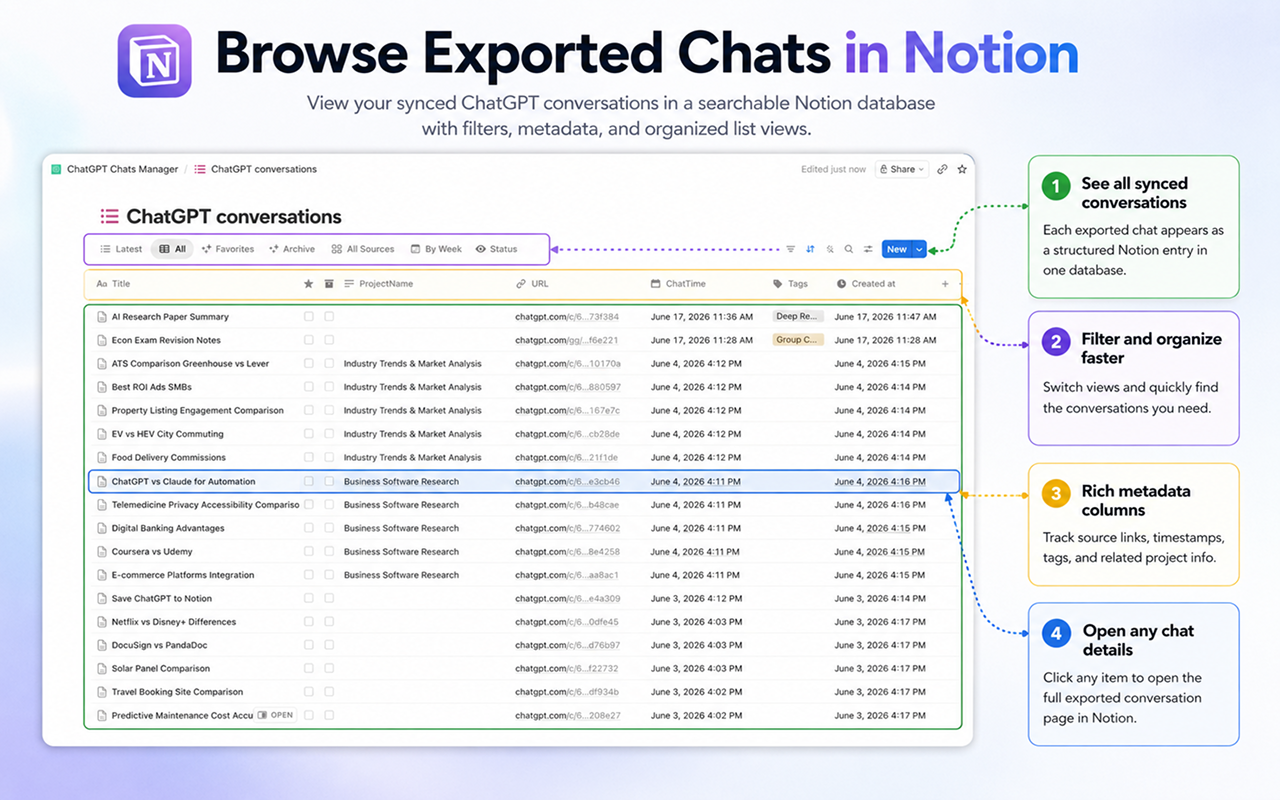The image size is (1280, 800).
Task: Click the archive box column header icon
Action: [329, 284]
